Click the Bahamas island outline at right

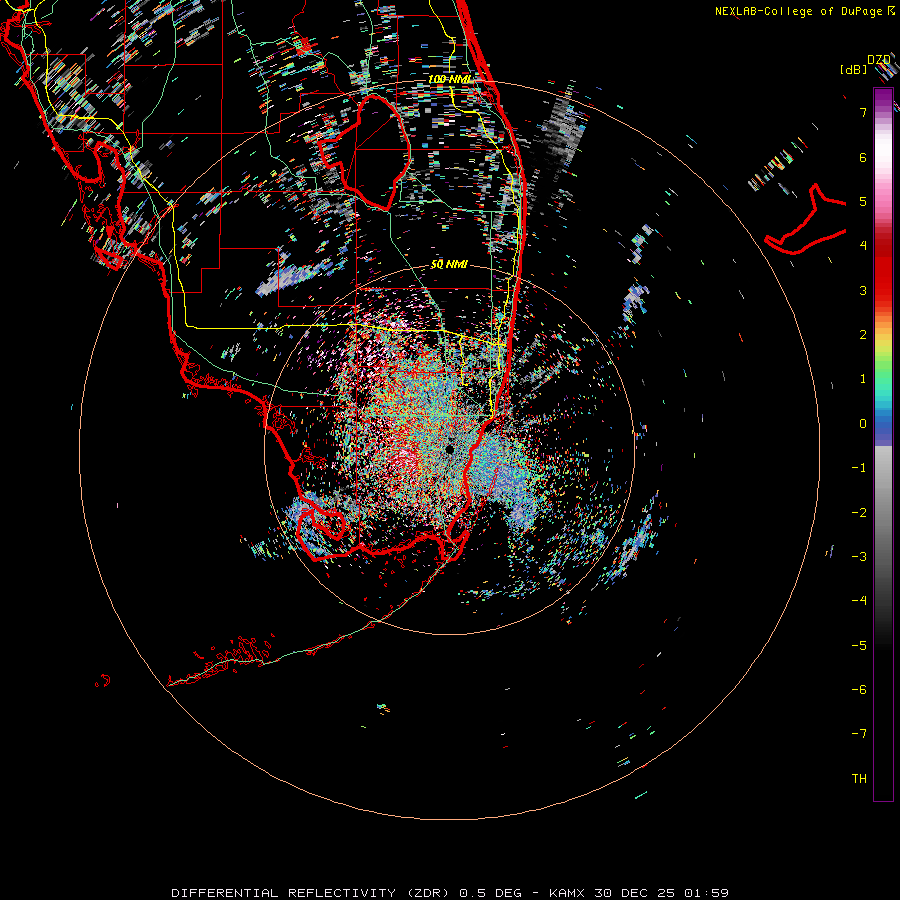pos(806,221)
